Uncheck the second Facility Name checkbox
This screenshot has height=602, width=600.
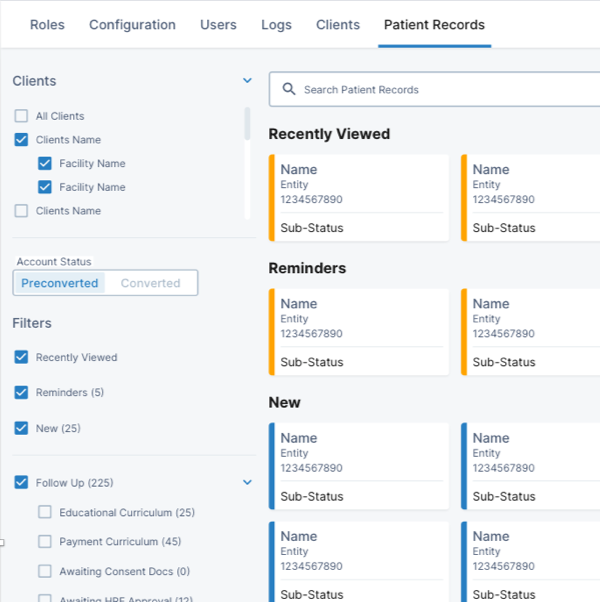tap(45, 187)
